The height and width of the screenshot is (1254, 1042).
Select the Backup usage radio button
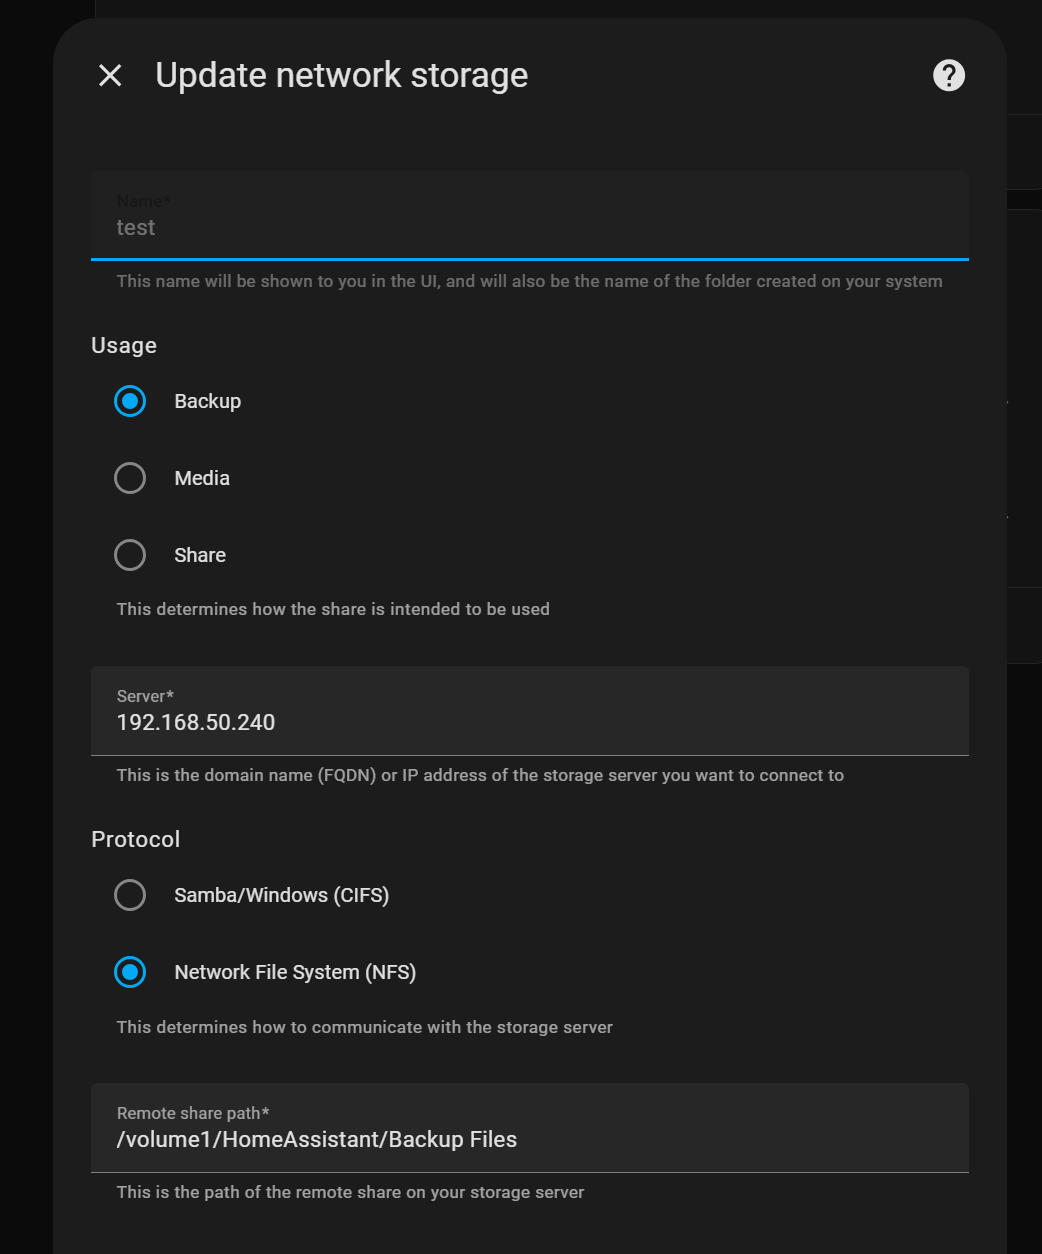130,401
